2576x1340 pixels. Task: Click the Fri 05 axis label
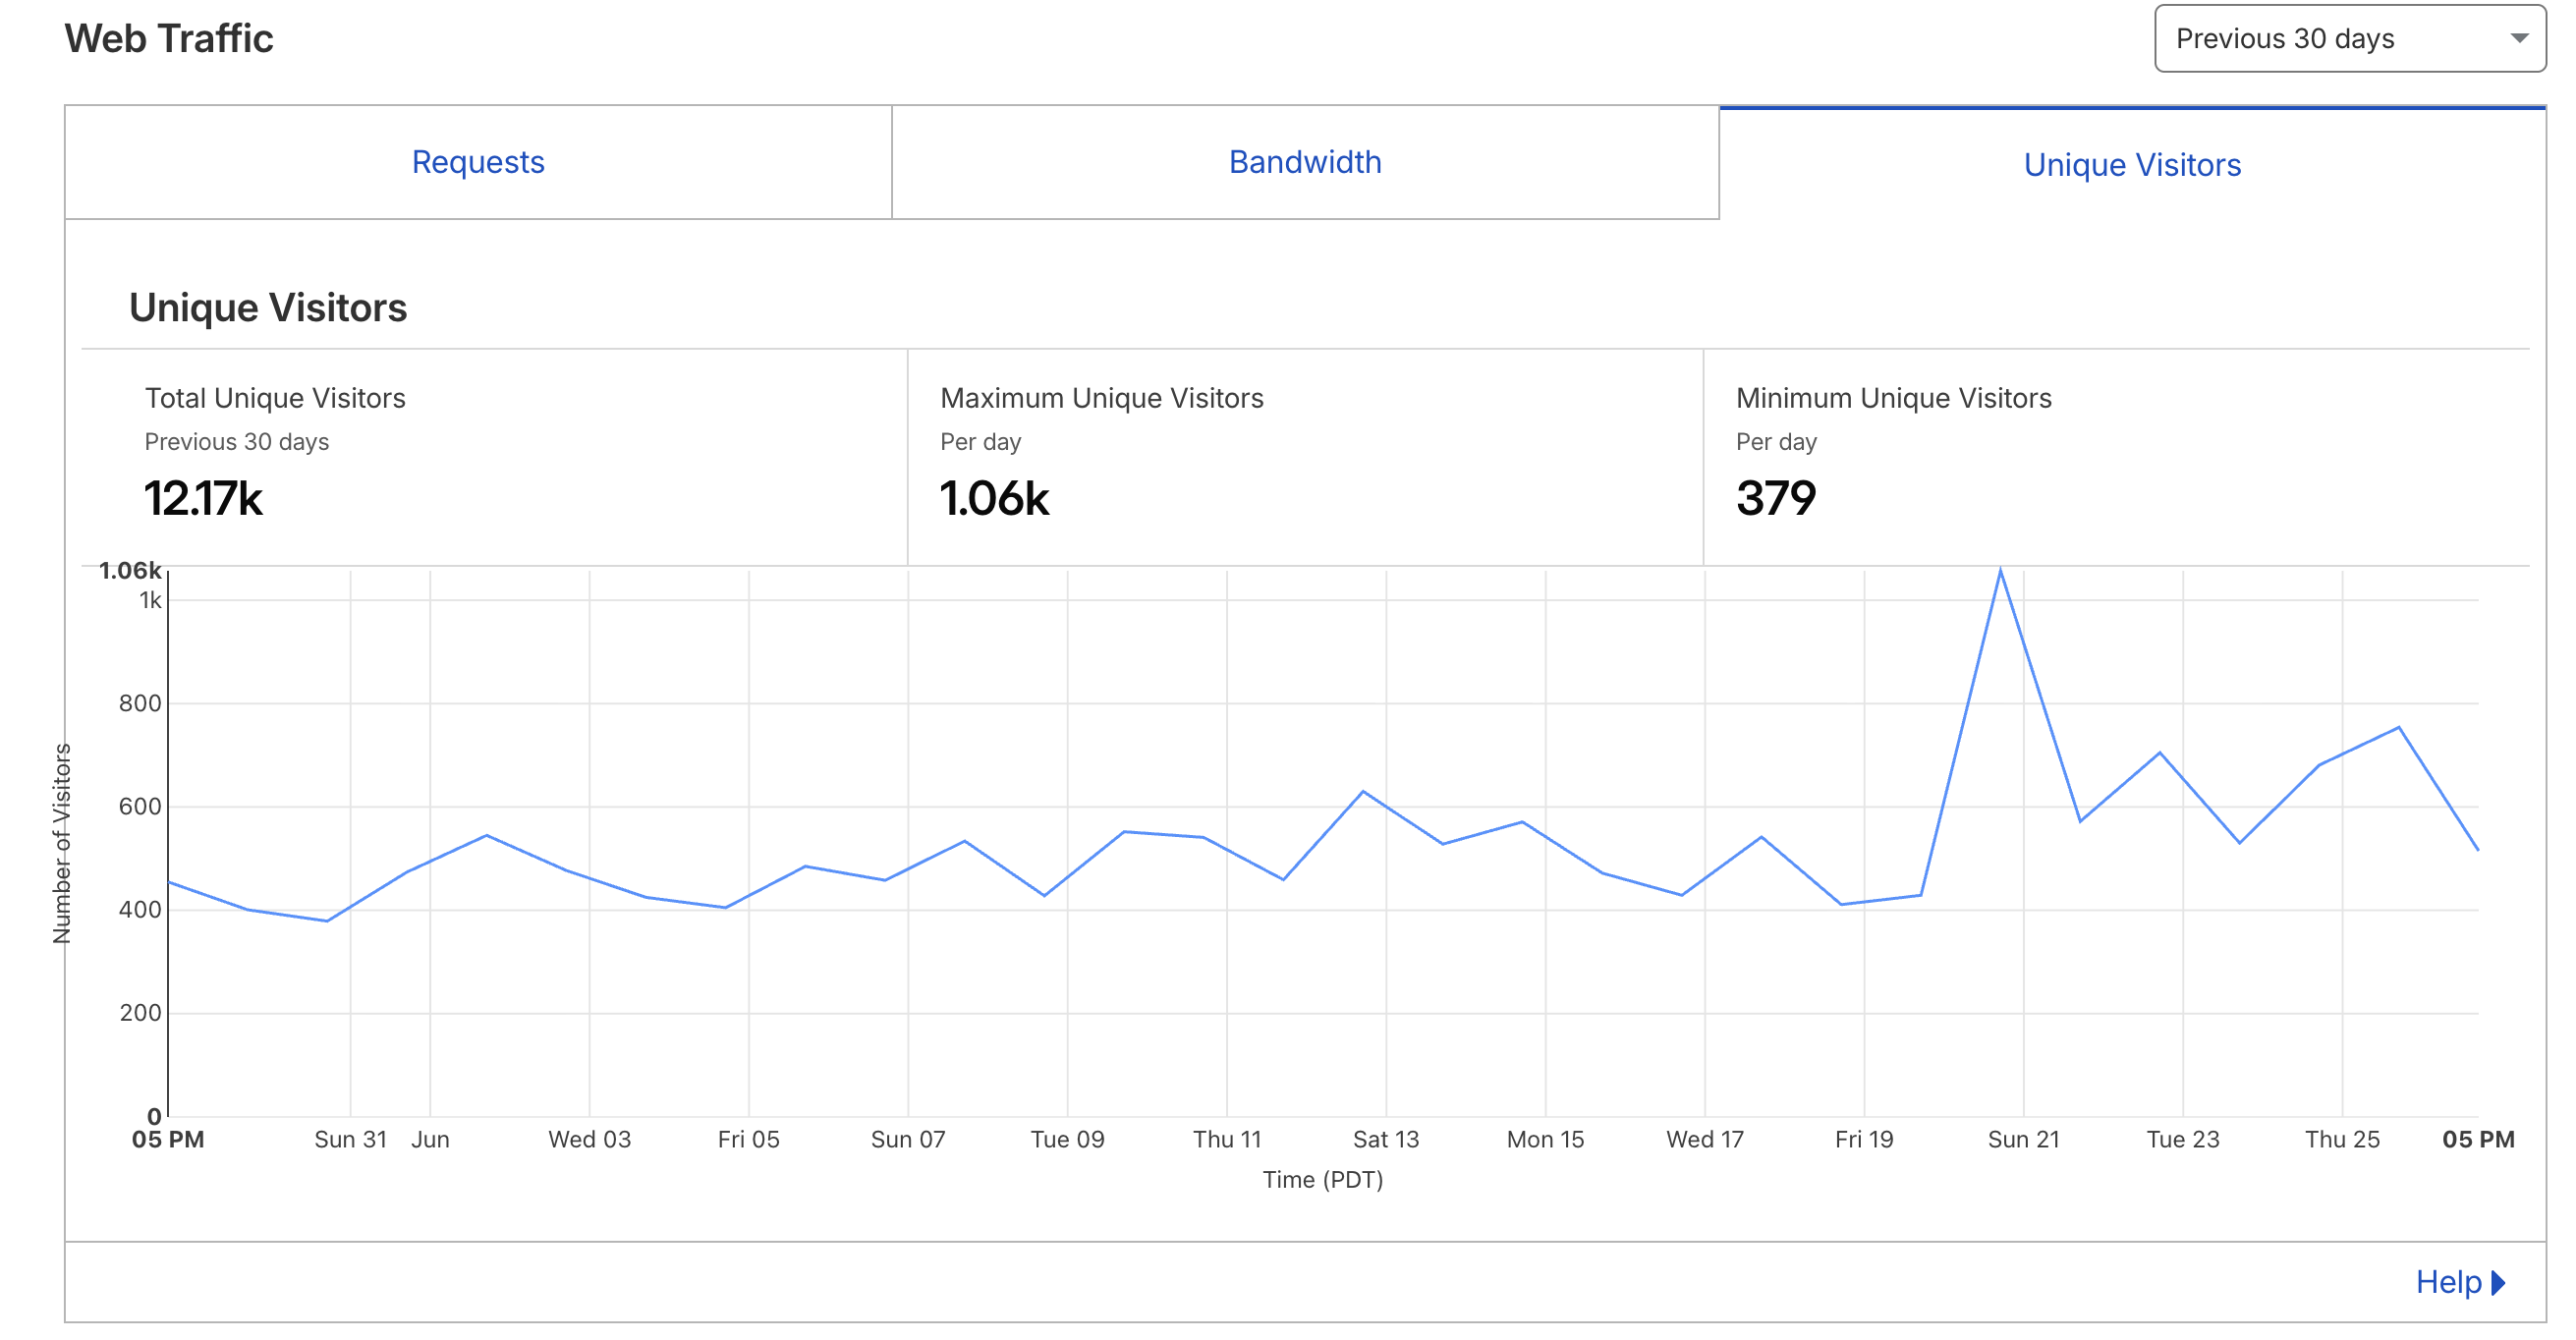[x=749, y=1139]
